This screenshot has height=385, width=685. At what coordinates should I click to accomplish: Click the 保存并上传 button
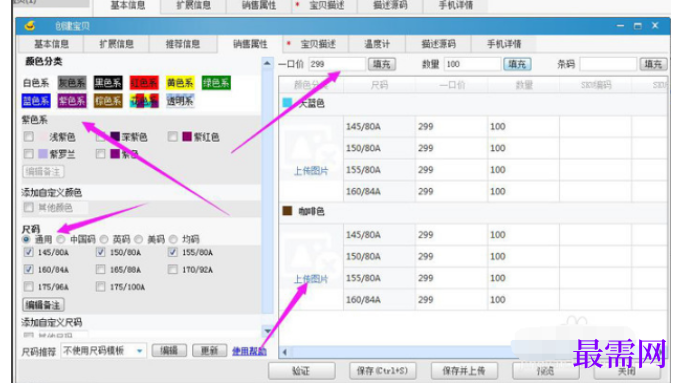464,371
